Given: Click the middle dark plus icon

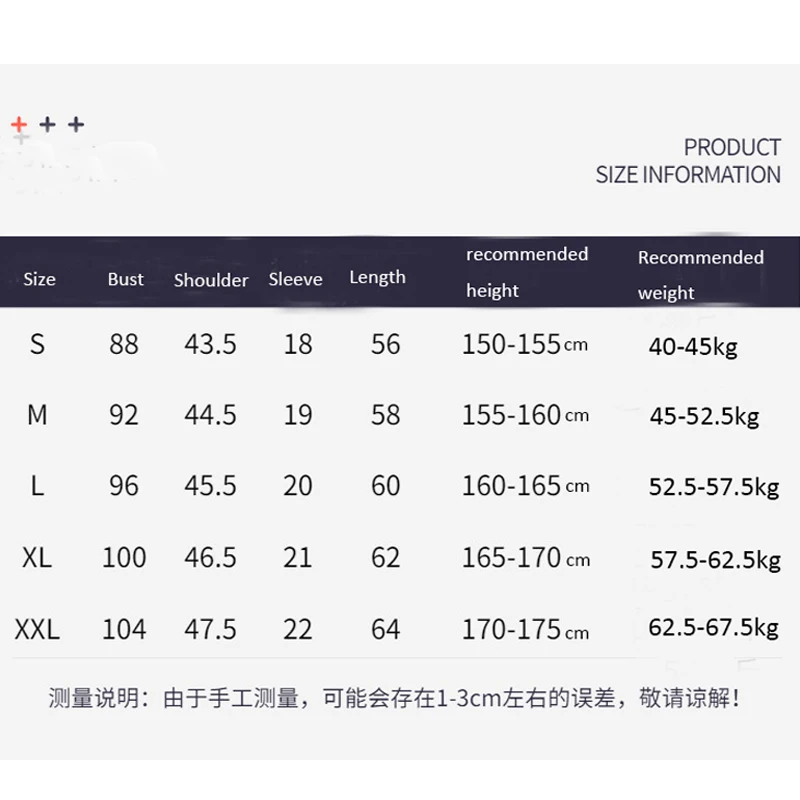Looking at the screenshot, I should (x=47, y=125).
